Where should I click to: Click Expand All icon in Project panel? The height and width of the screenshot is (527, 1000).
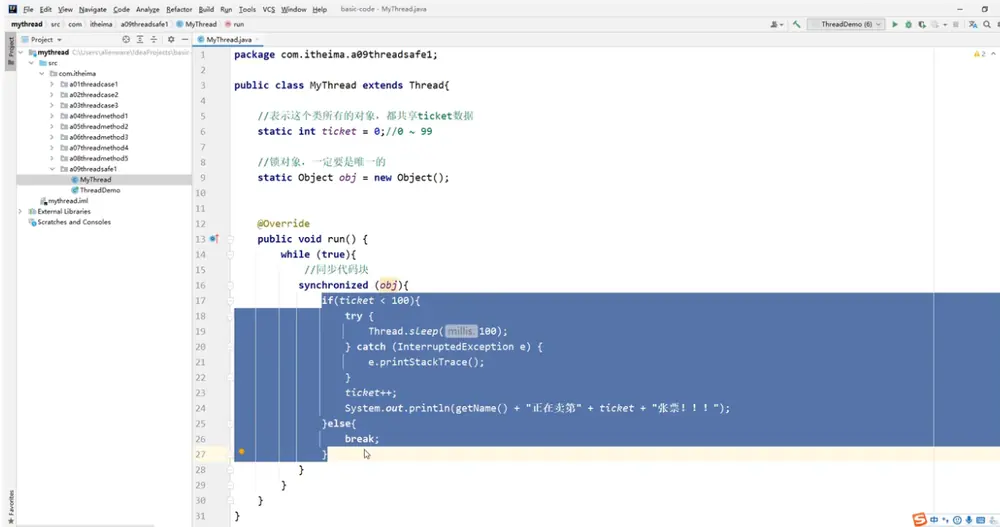click(140, 40)
